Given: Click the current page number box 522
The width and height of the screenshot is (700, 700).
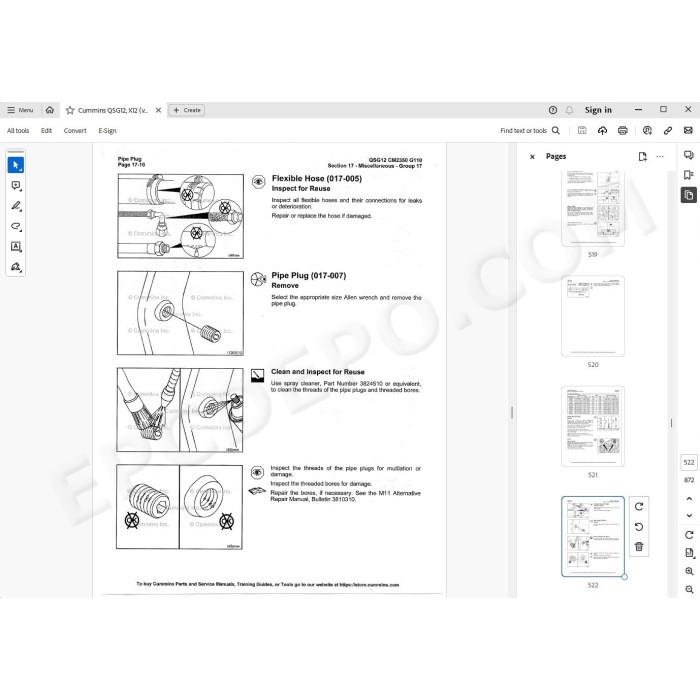Looking at the screenshot, I should (x=689, y=462).
